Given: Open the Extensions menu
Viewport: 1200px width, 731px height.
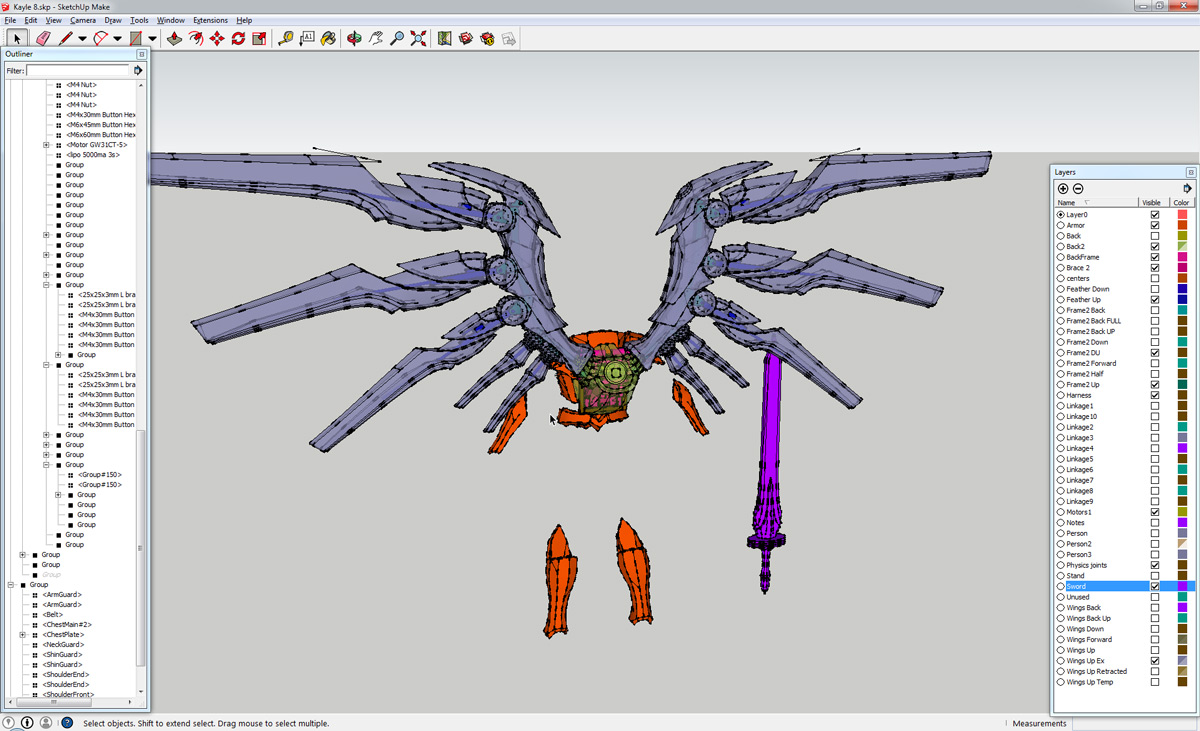Looking at the screenshot, I should 210,20.
